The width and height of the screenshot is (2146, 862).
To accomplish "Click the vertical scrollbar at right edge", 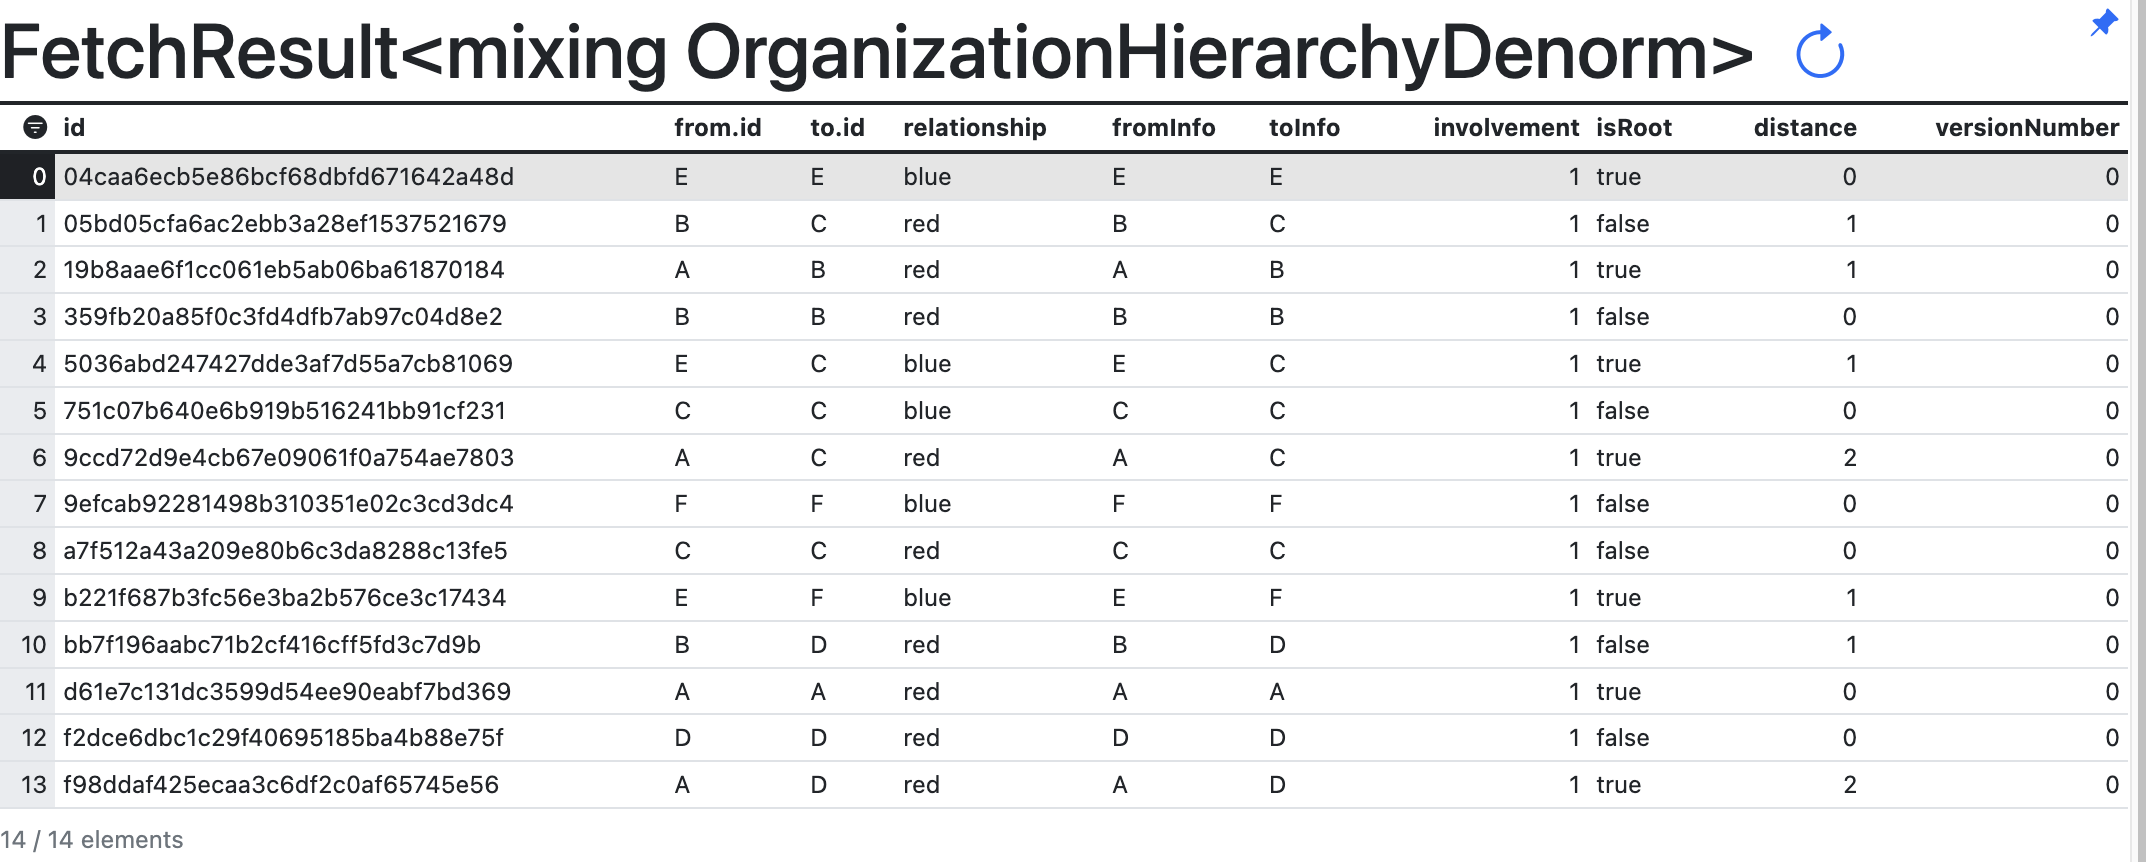I will (x=2138, y=431).
